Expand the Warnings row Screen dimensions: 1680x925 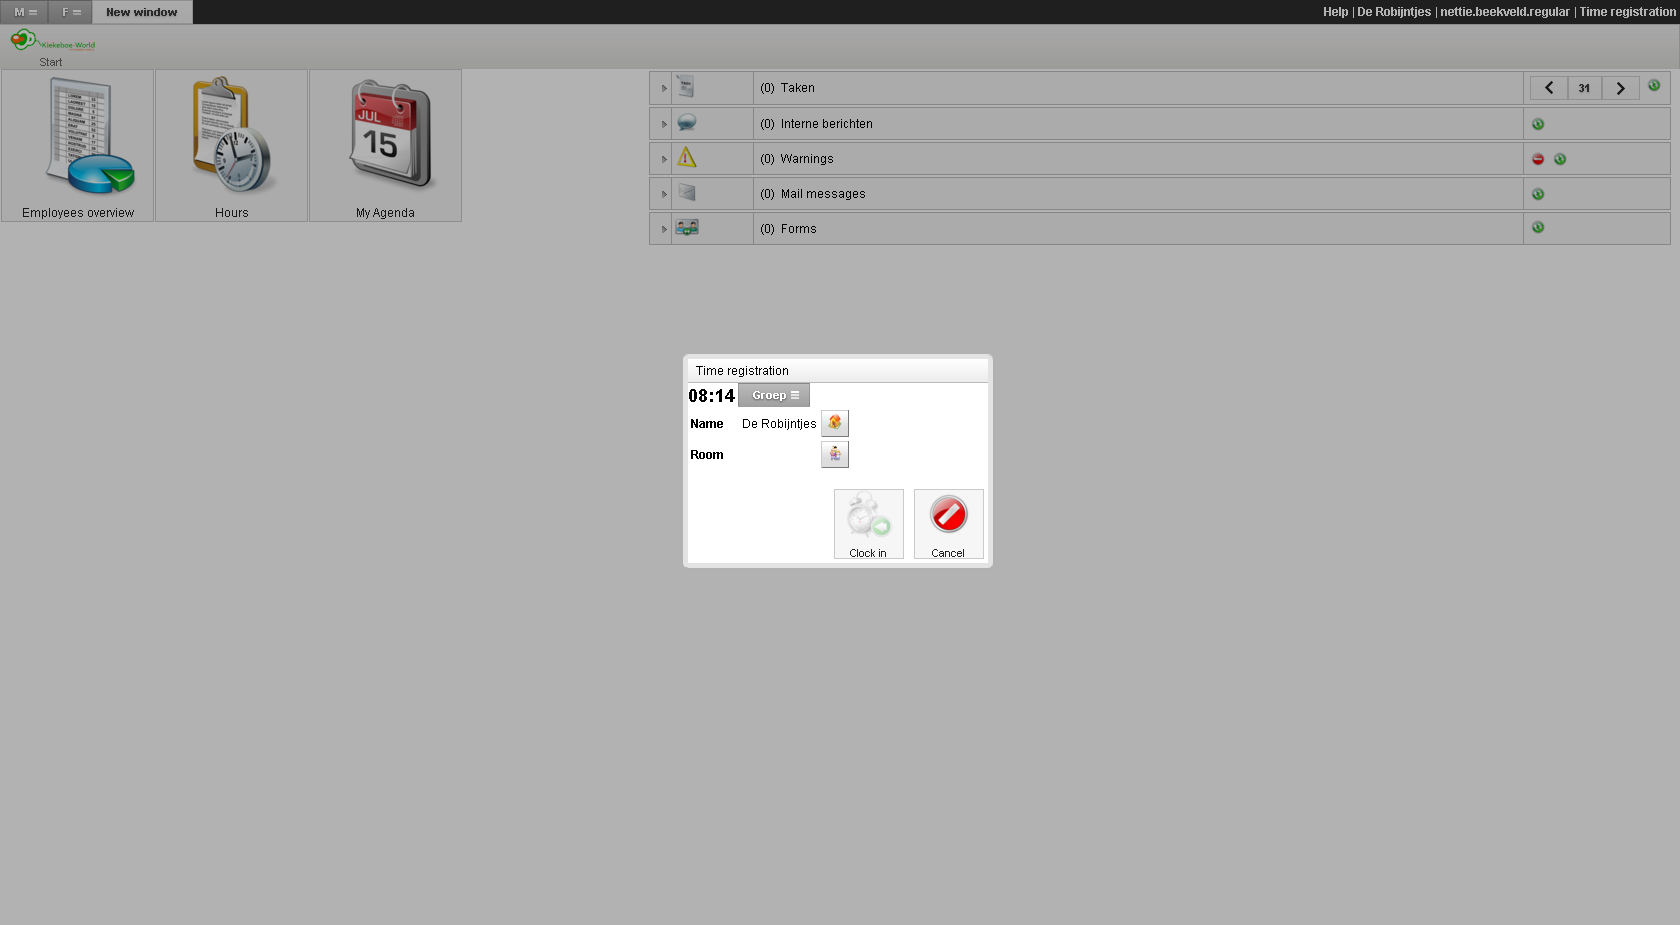[x=664, y=159]
